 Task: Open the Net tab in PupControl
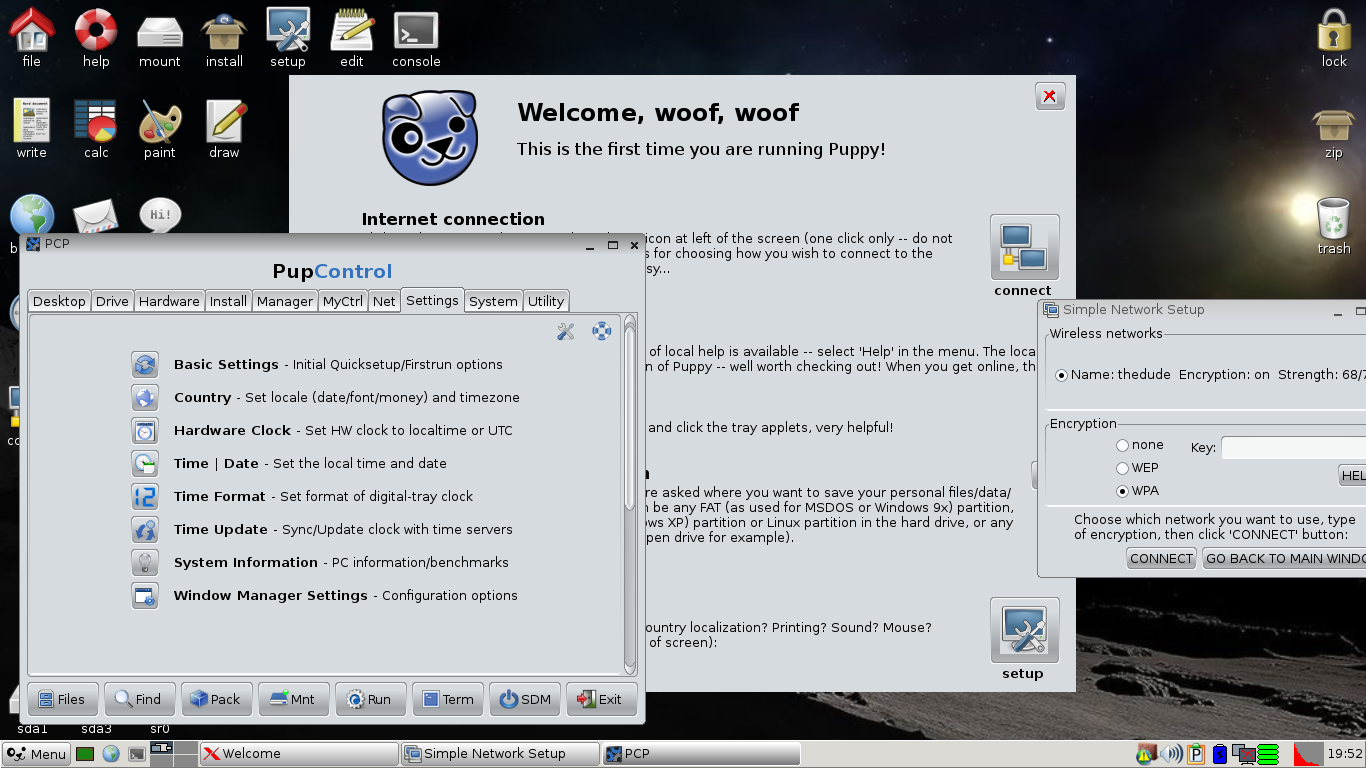[x=384, y=301]
